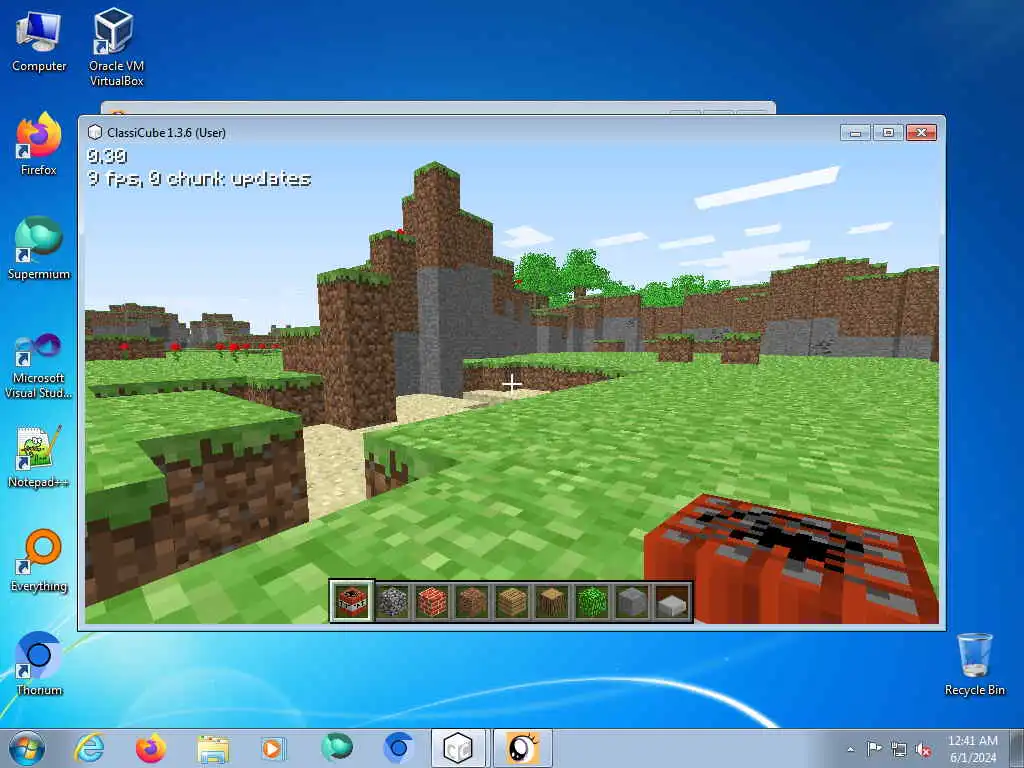
Task: Open Windows Explorer from the taskbar
Action: (x=213, y=748)
